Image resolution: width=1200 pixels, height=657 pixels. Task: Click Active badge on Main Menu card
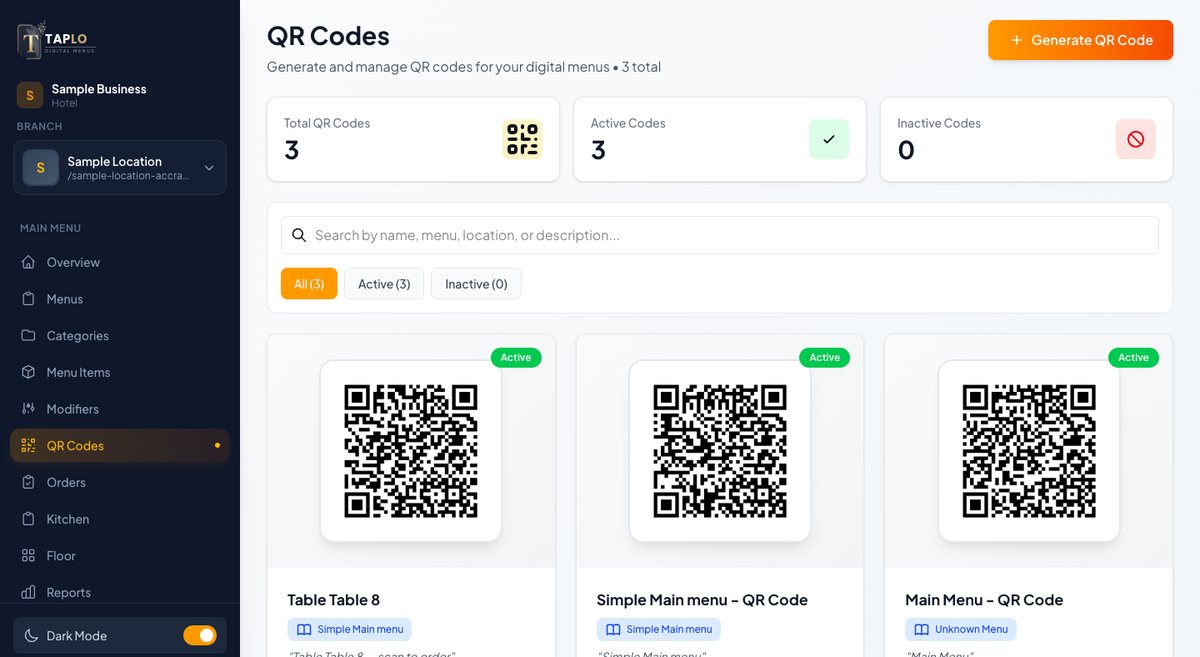(1134, 357)
